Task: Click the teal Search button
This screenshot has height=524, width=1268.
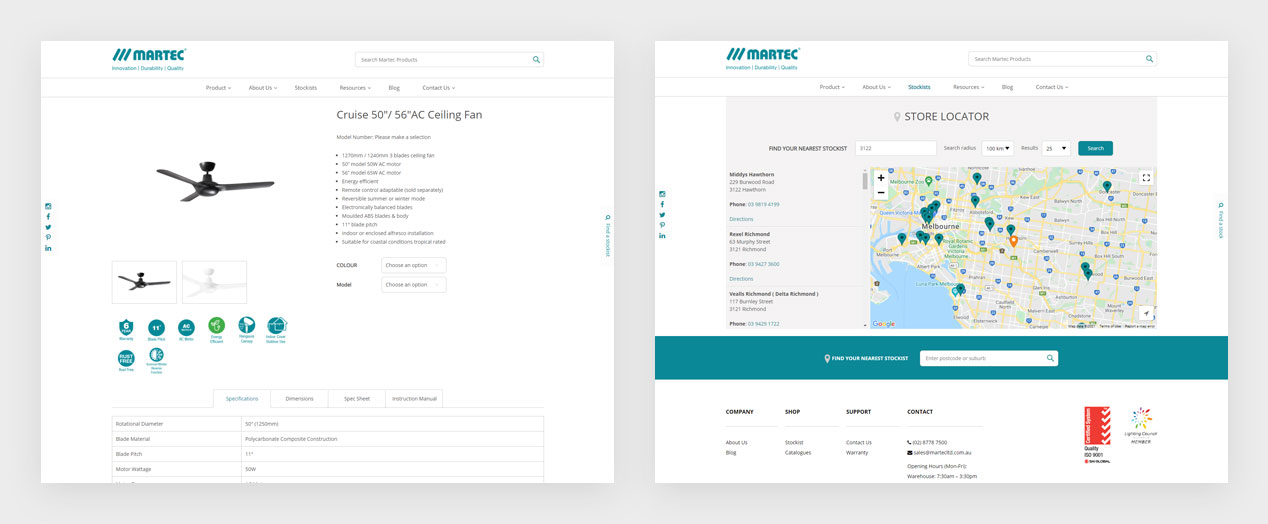Action: point(1095,148)
